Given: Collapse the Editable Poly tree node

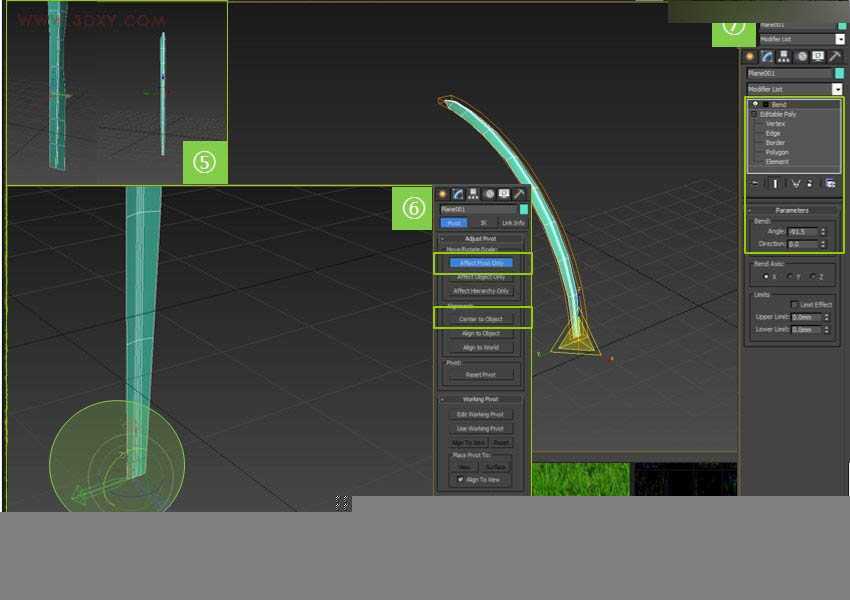Looking at the screenshot, I should [754, 114].
